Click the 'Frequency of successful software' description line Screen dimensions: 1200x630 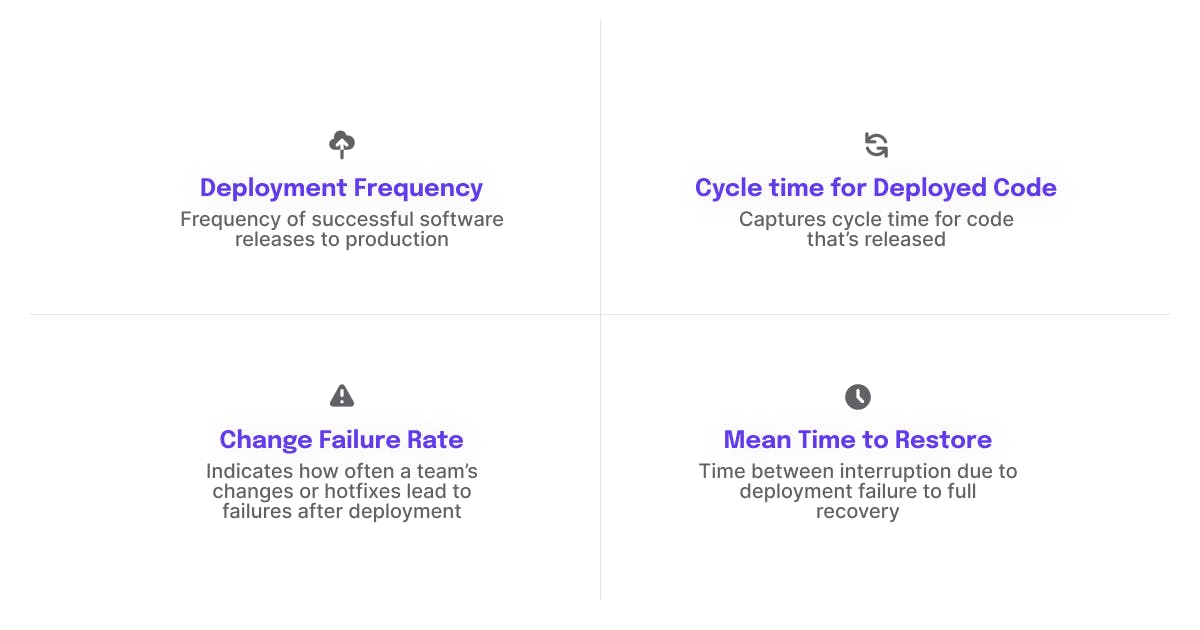click(341, 219)
